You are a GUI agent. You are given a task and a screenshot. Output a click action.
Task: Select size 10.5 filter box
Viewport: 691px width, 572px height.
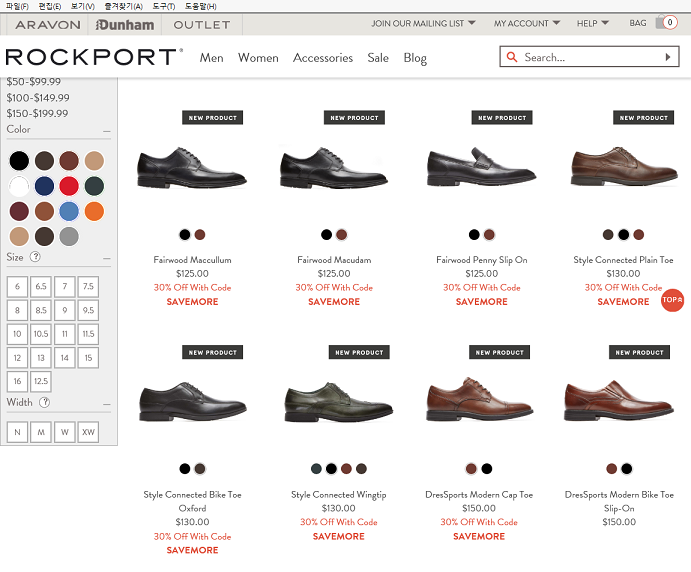pyautogui.click(x=41, y=334)
